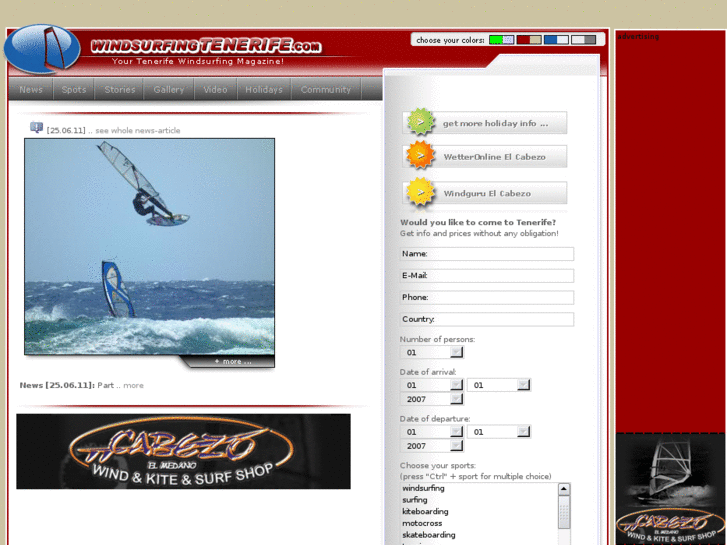
Task: Open the Community navigation item
Action: 326,90
